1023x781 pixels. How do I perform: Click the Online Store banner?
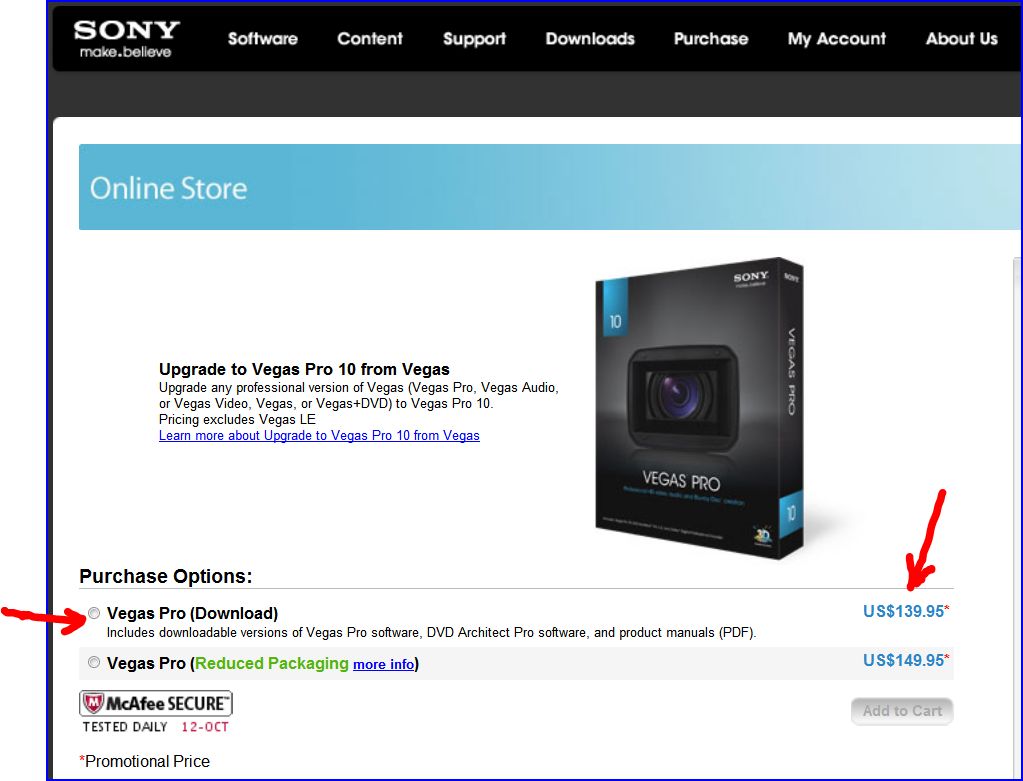[x=550, y=187]
